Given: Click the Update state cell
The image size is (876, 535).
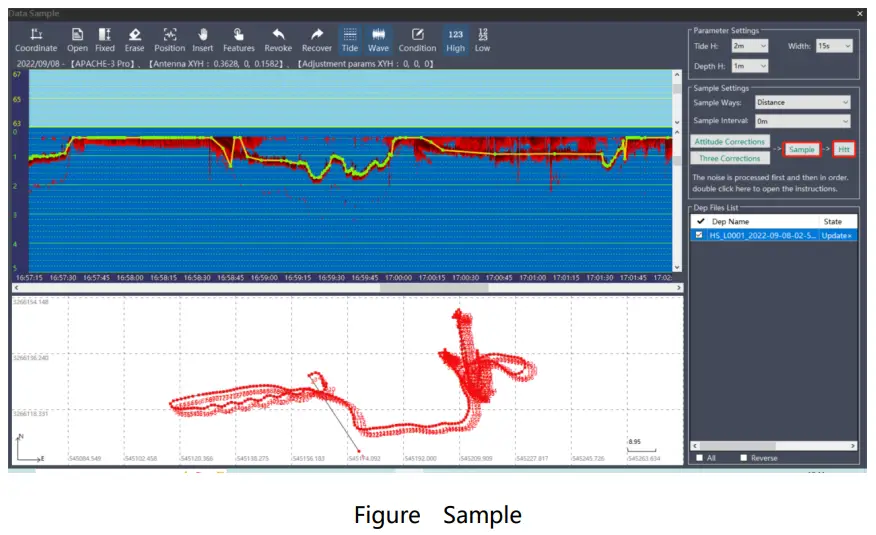Looking at the screenshot, I should coord(837,235).
